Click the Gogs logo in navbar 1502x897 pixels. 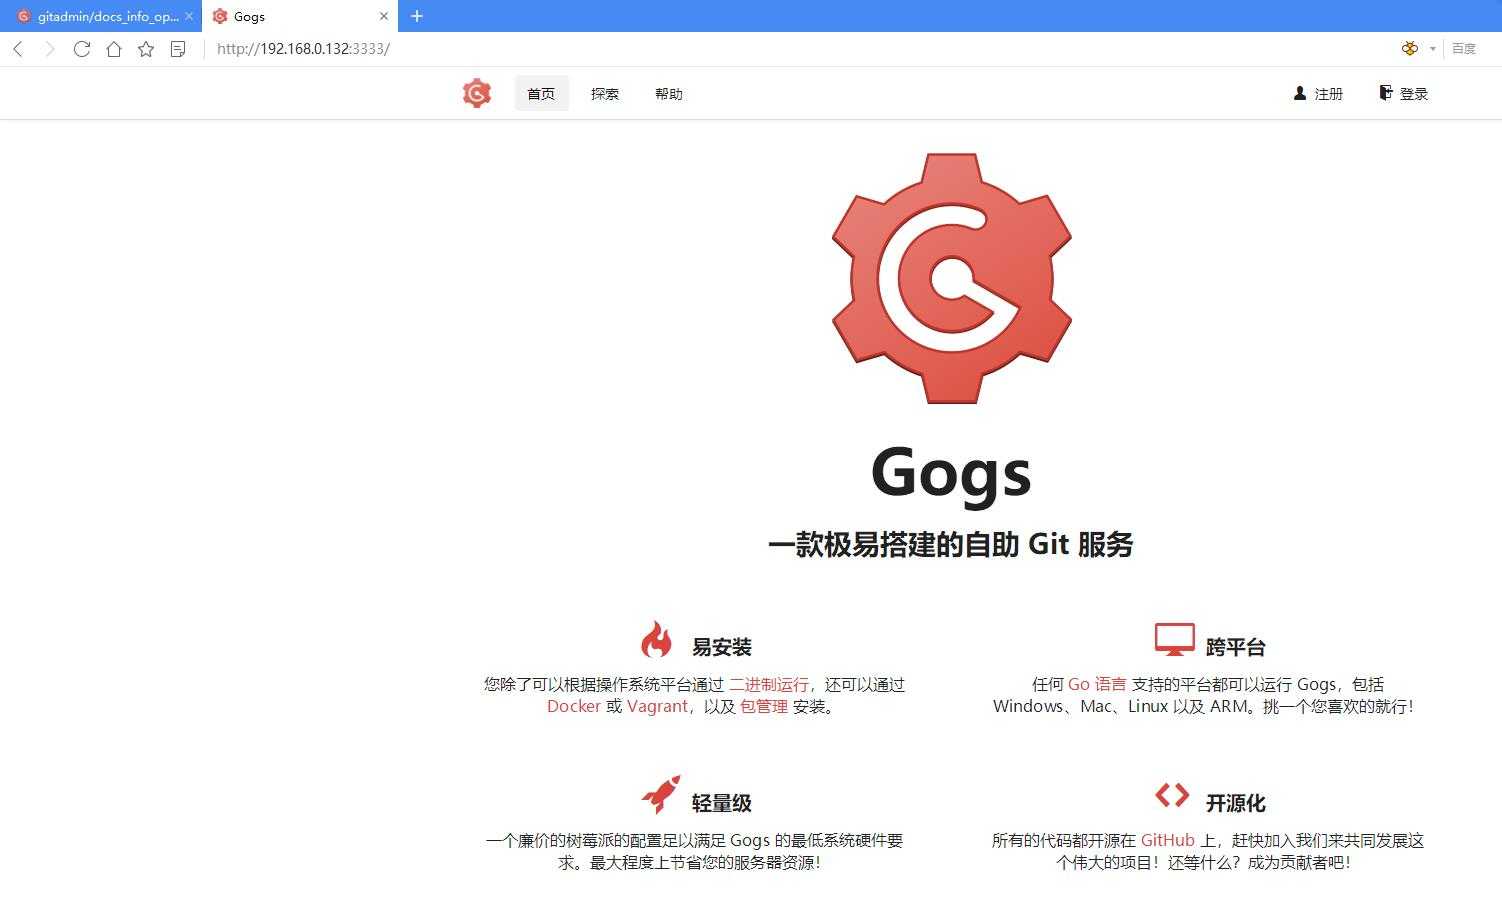477,93
